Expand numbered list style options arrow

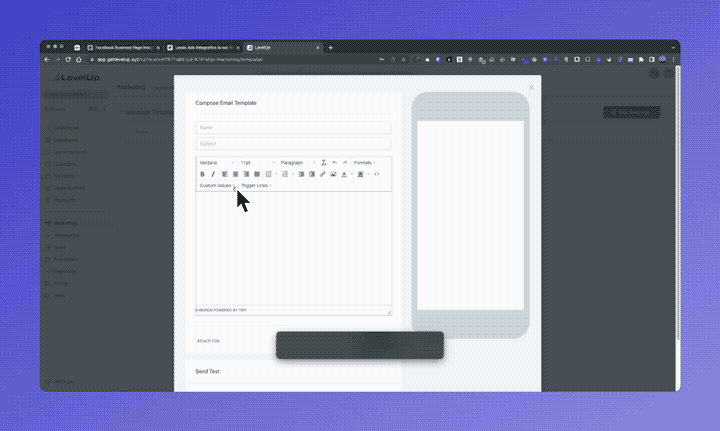tap(292, 174)
